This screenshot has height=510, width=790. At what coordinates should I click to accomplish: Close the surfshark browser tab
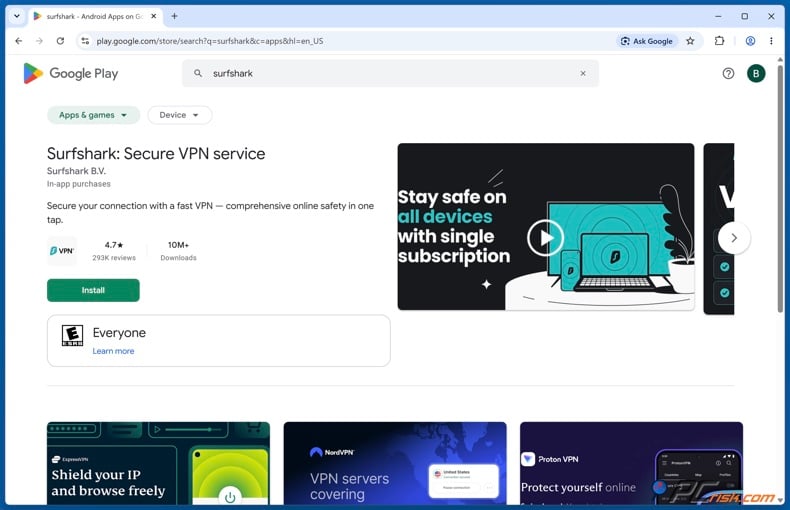point(154,16)
